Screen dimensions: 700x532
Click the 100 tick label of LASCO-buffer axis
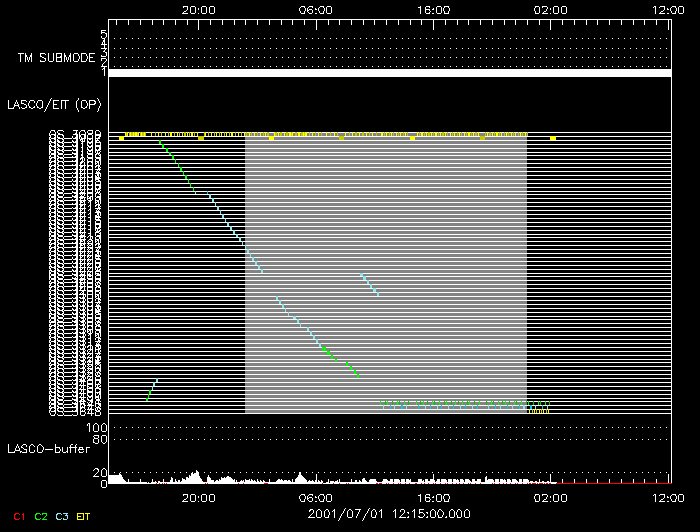tap(96, 428)
